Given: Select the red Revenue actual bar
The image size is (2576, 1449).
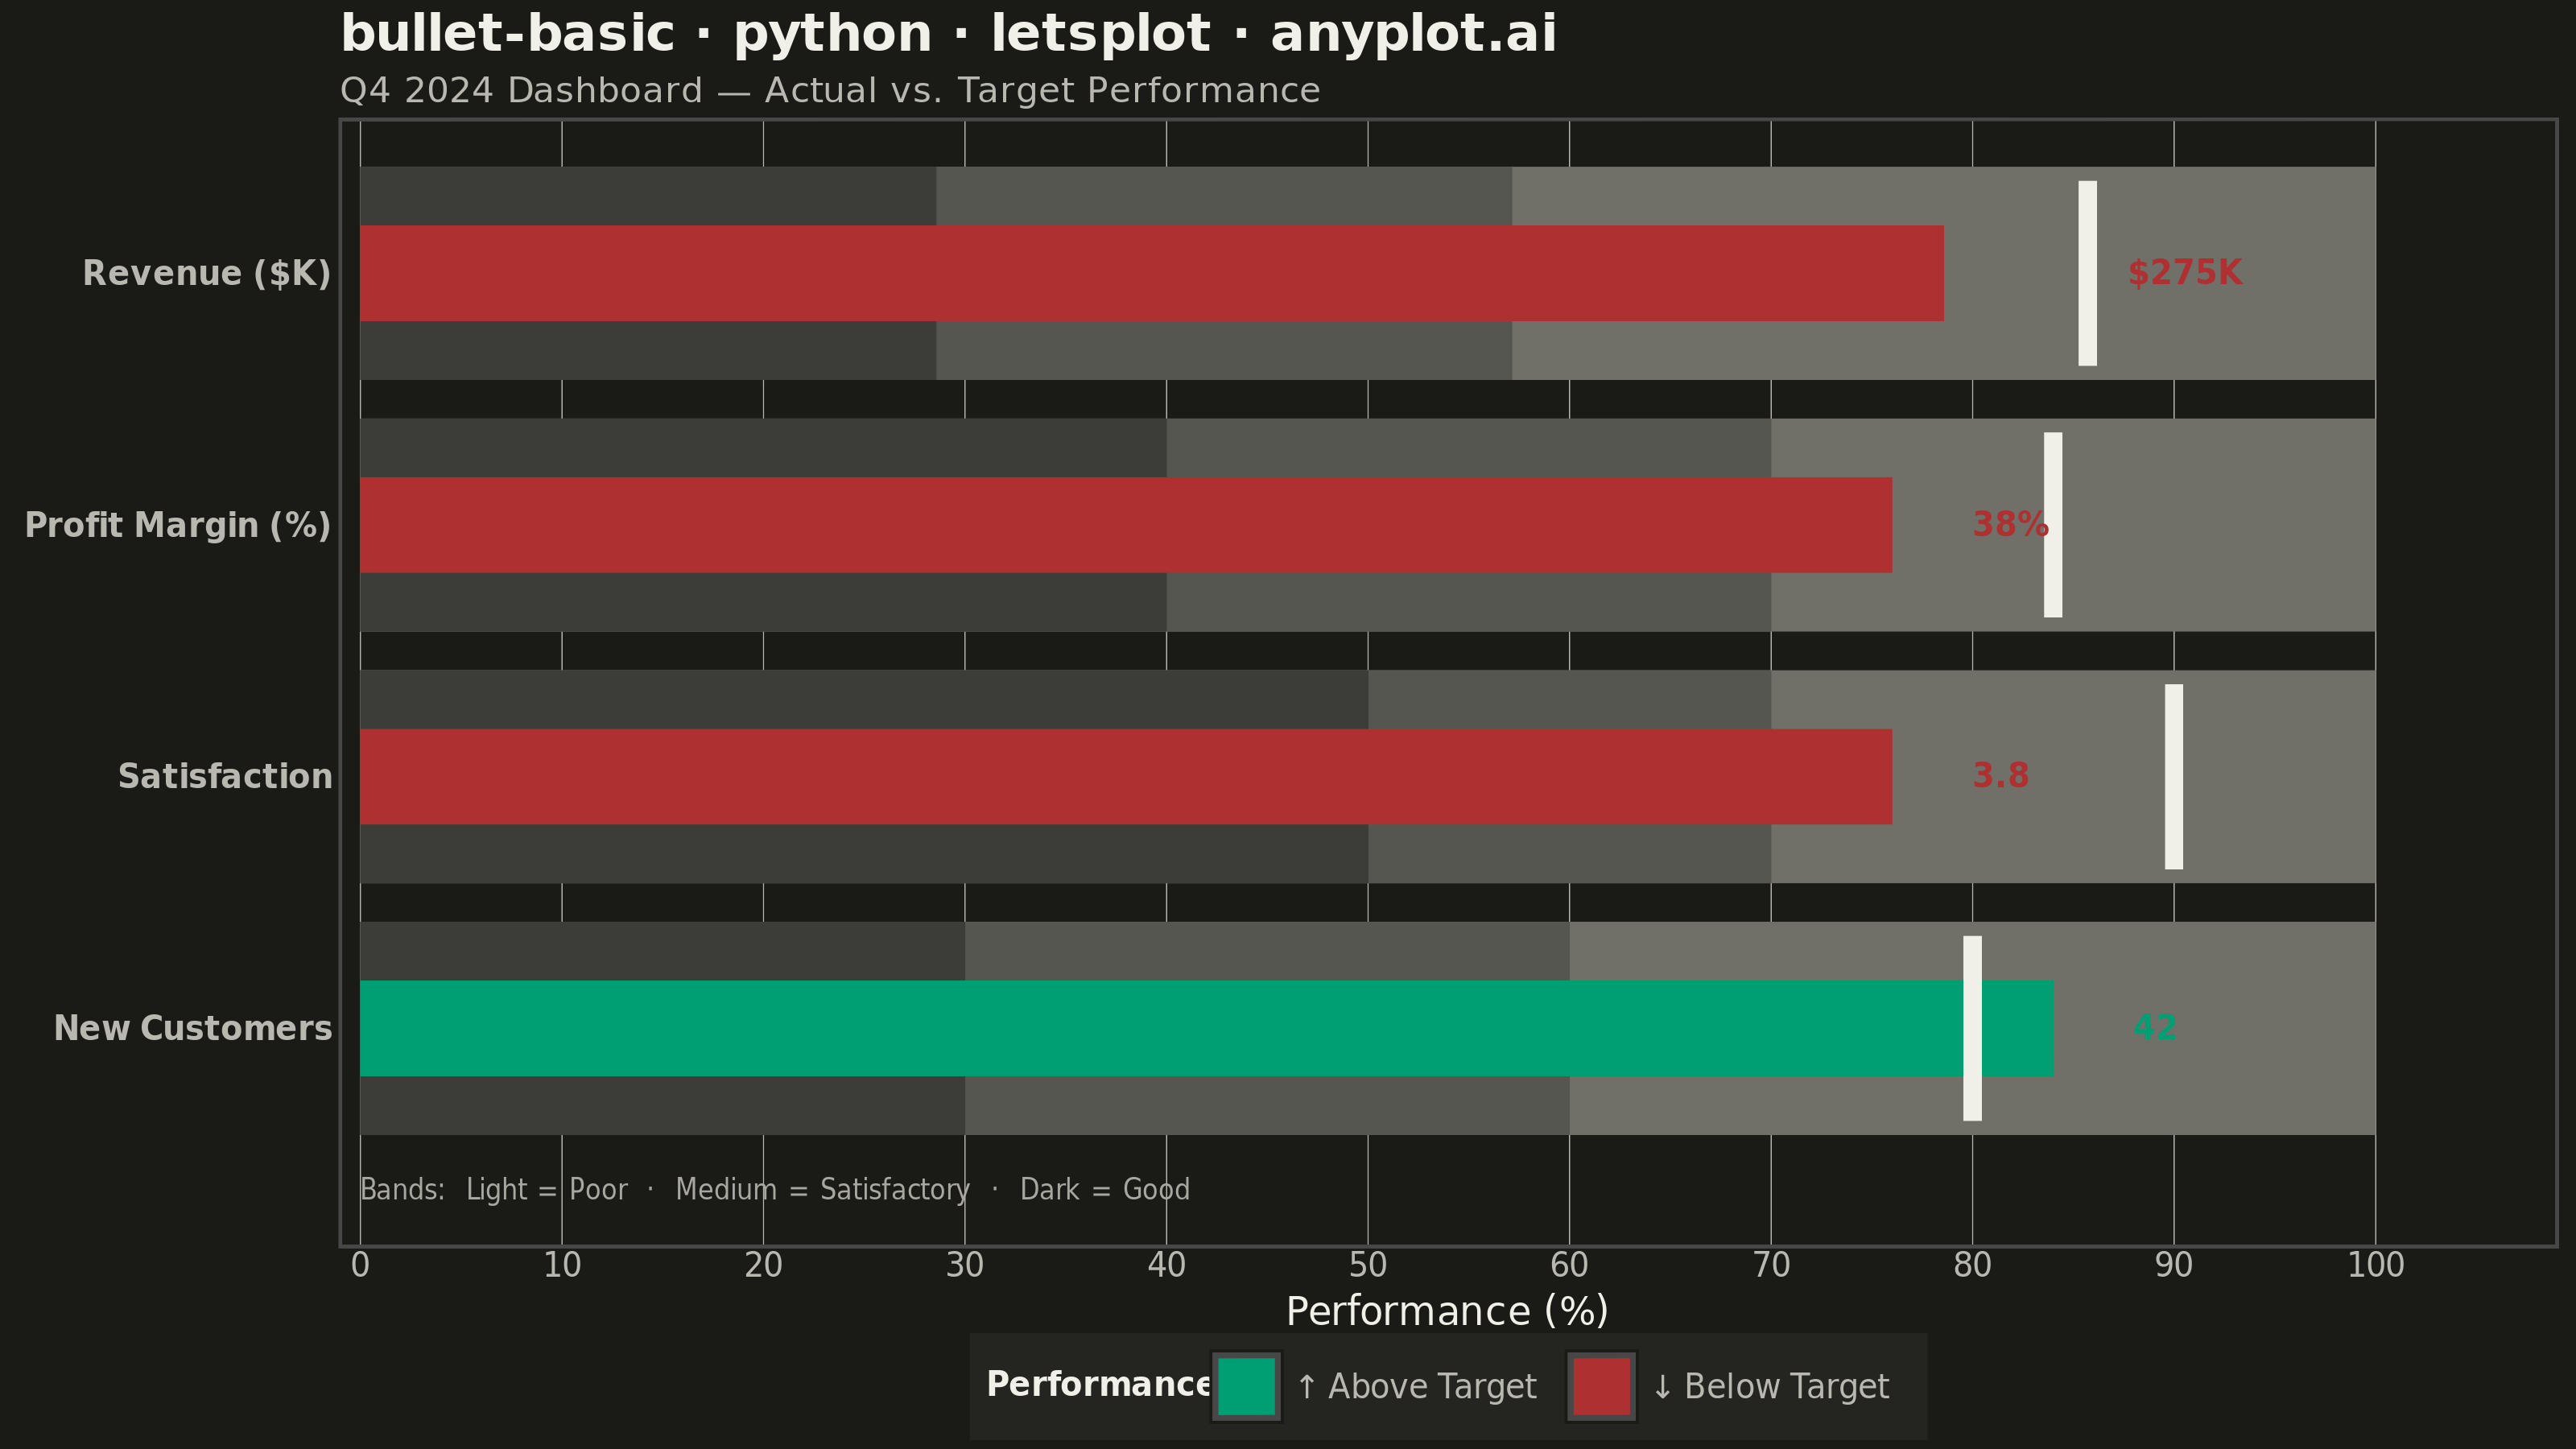Looking at the screenshot, I should pyautogui.click(x=1152, y=273).
